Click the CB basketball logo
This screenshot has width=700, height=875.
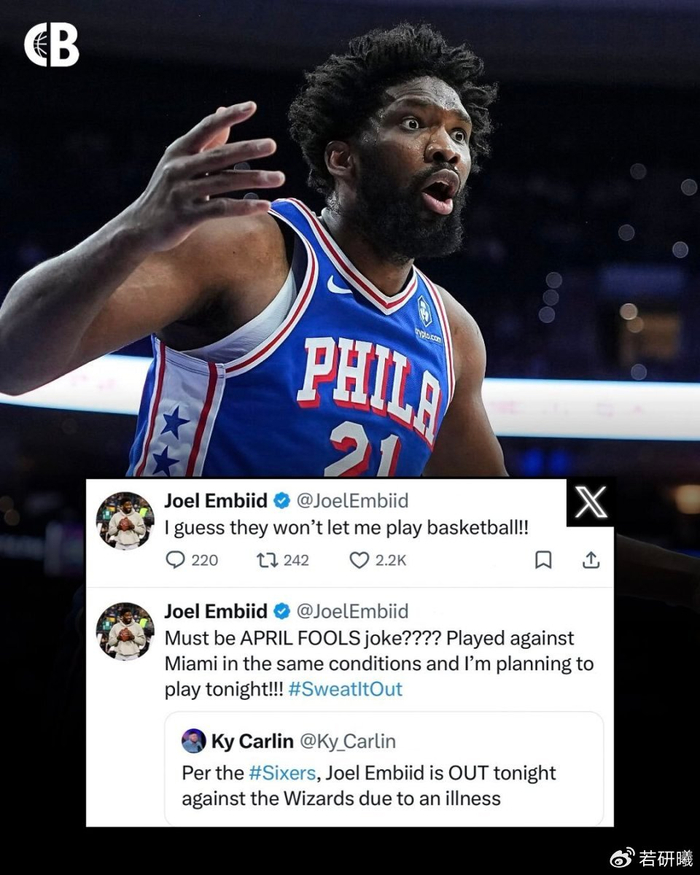point(51,45)
